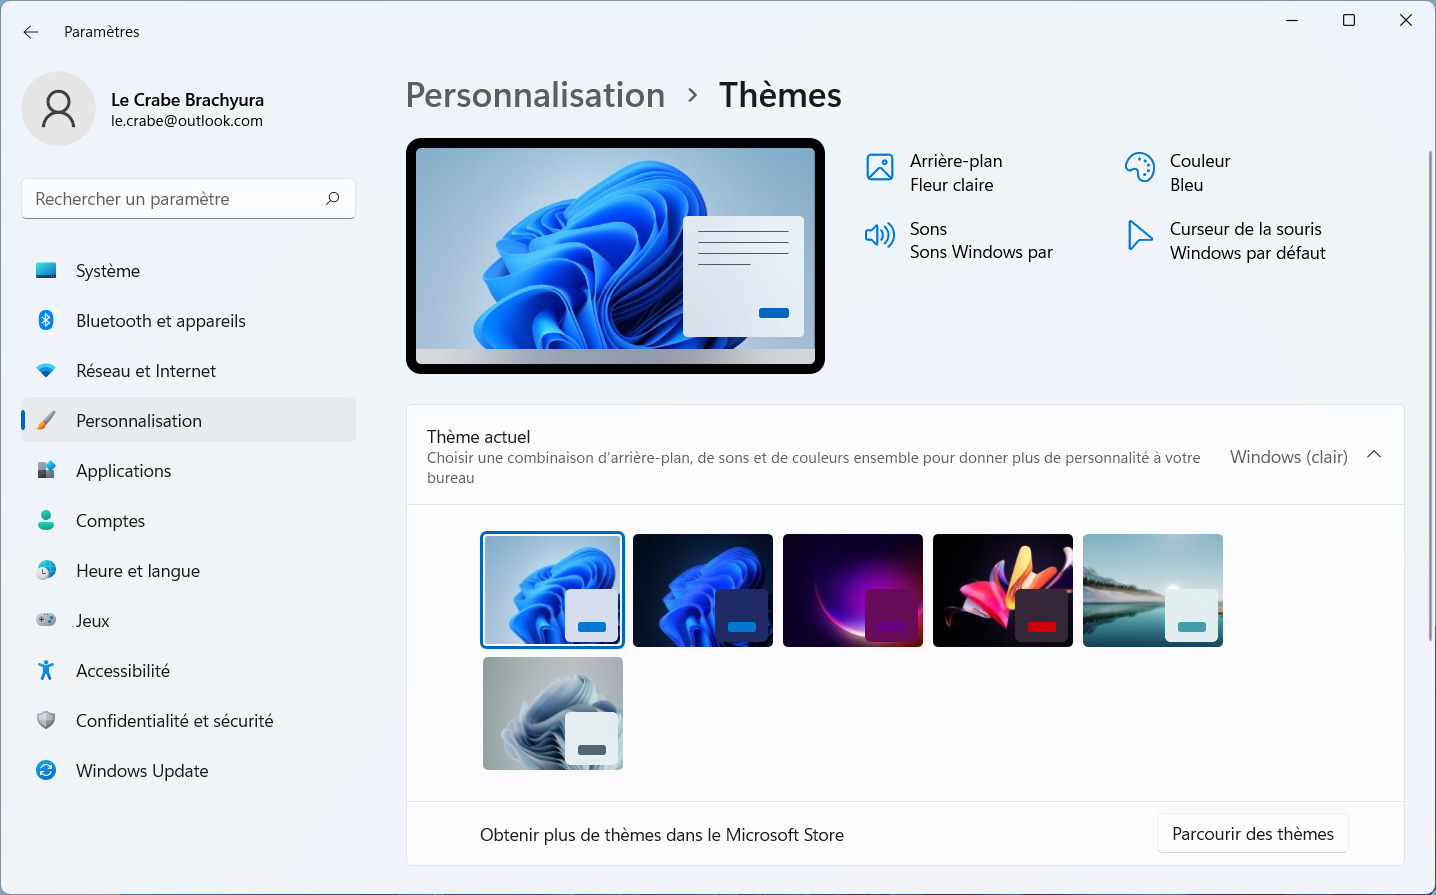Click the Thèmes page heading

780,95
